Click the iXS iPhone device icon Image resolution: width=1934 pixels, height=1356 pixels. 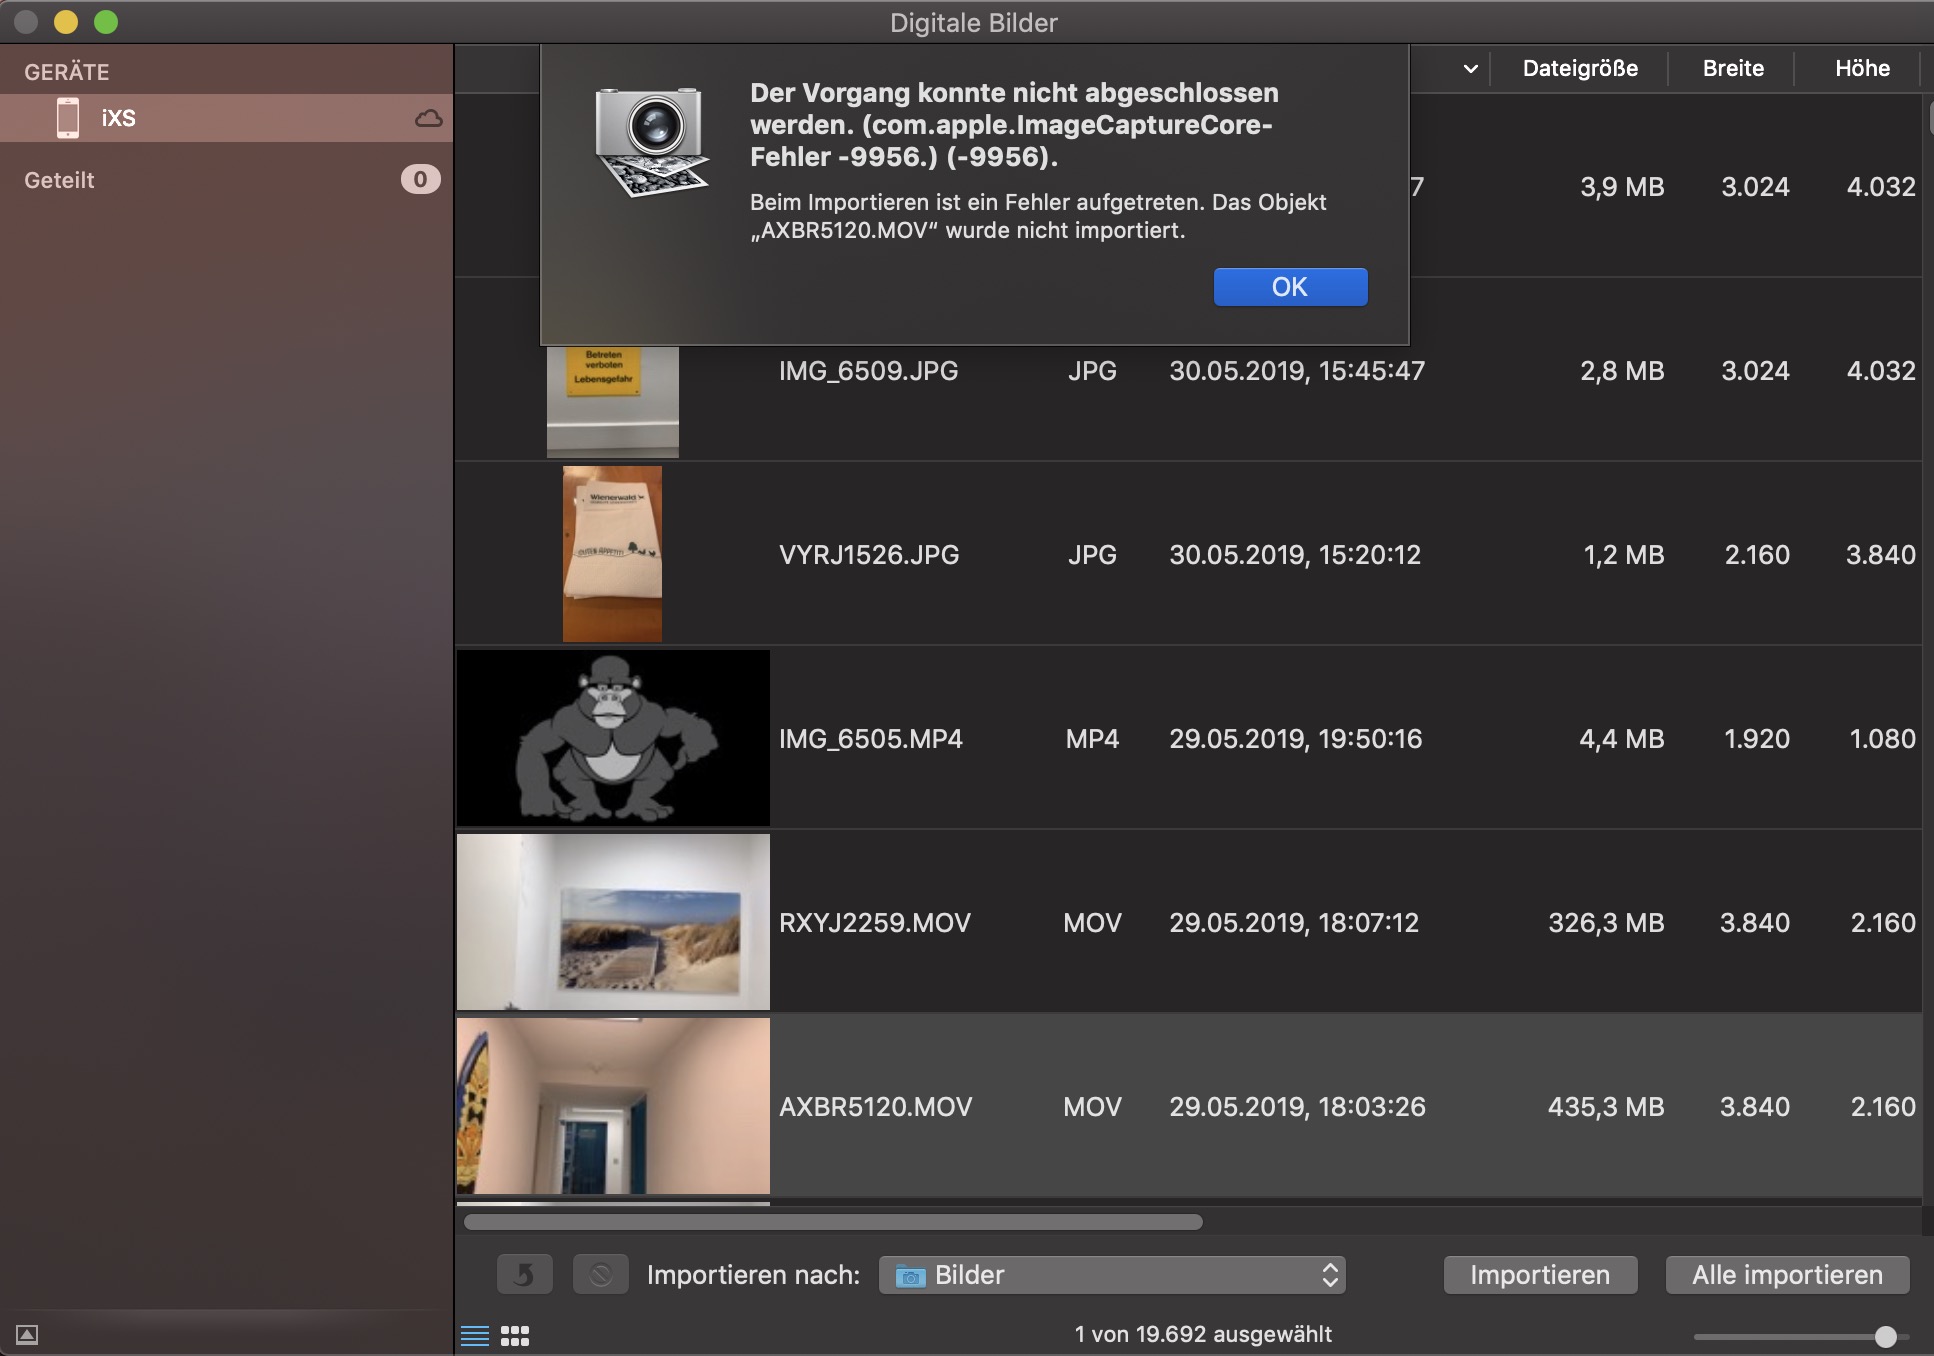pos(68,118)
